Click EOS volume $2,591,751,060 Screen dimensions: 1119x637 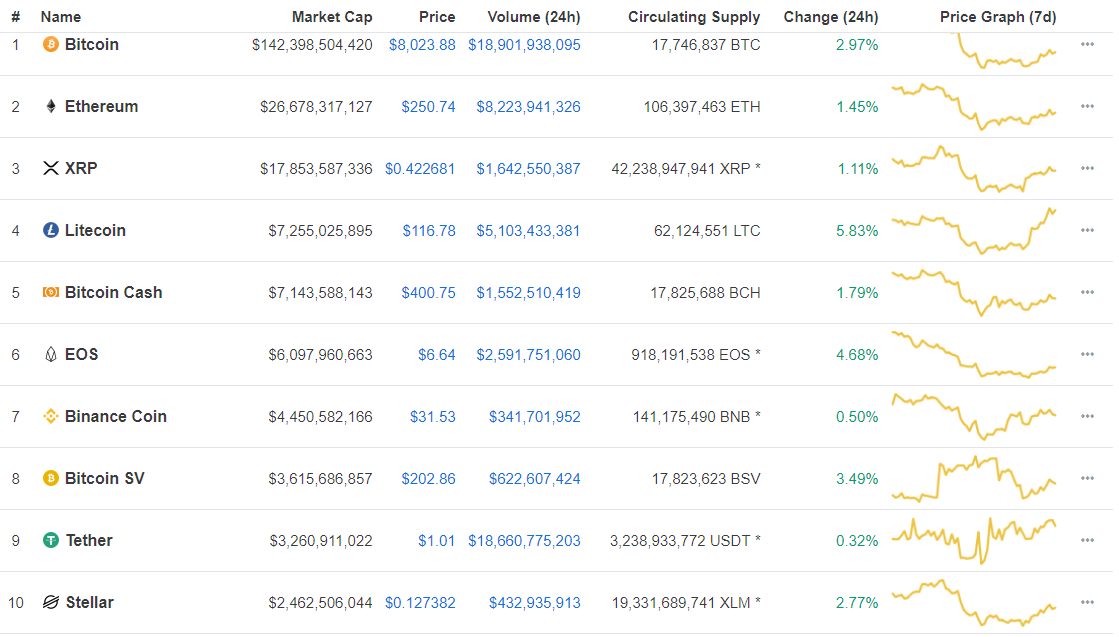pos(528,355)
